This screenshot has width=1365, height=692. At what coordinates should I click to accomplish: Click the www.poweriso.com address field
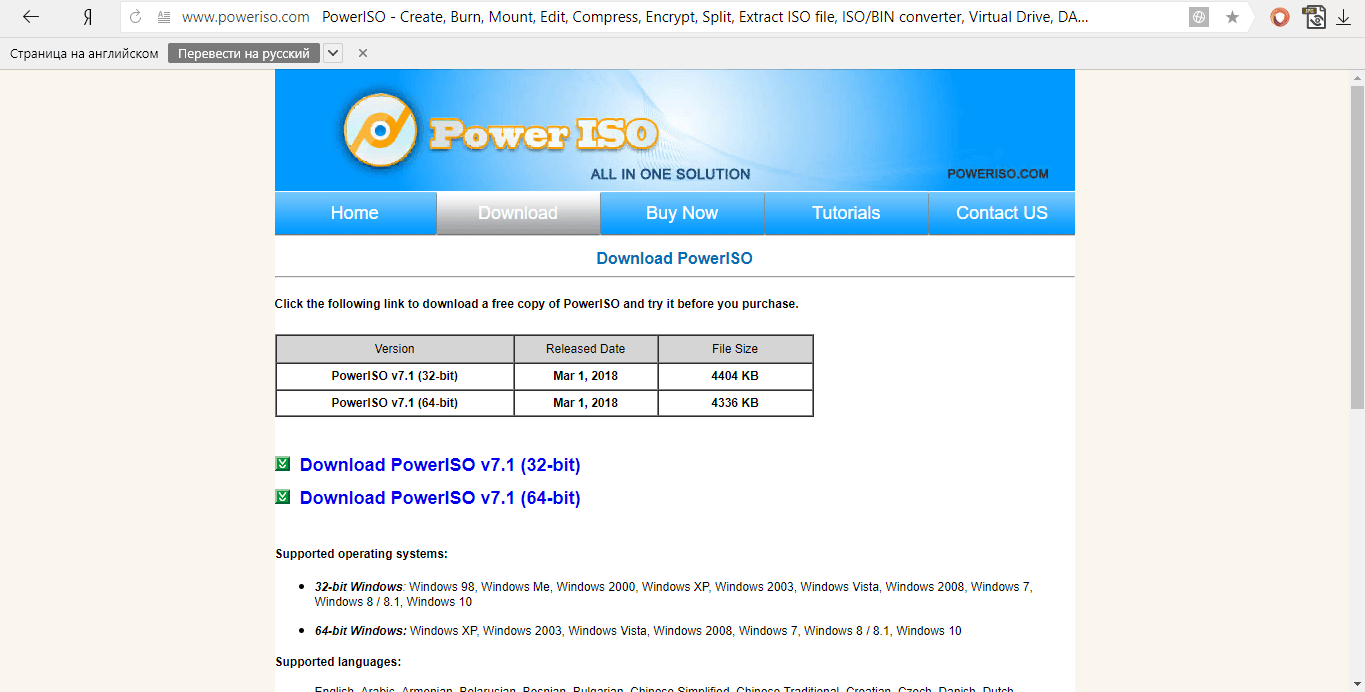click(x=245, y=17)
